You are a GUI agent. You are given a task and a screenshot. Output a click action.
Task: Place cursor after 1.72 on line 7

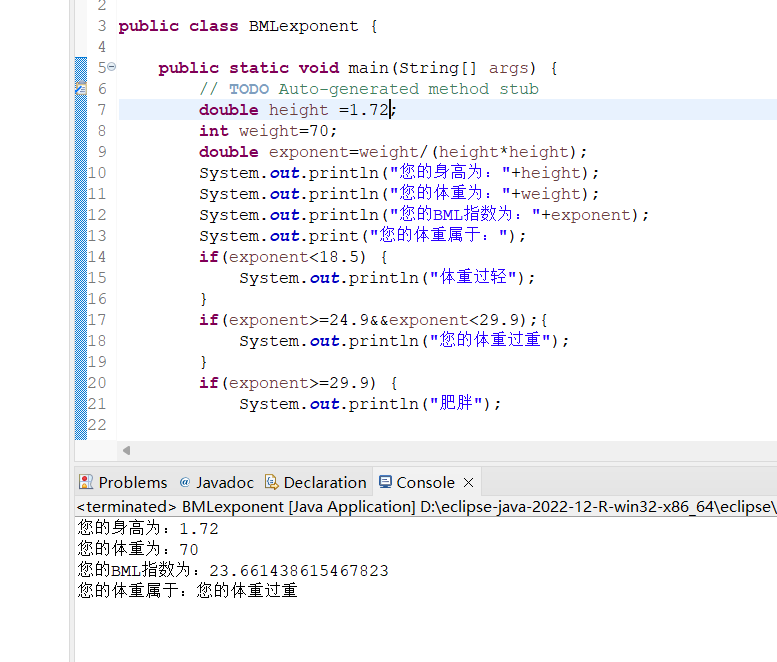pos(390,110)
